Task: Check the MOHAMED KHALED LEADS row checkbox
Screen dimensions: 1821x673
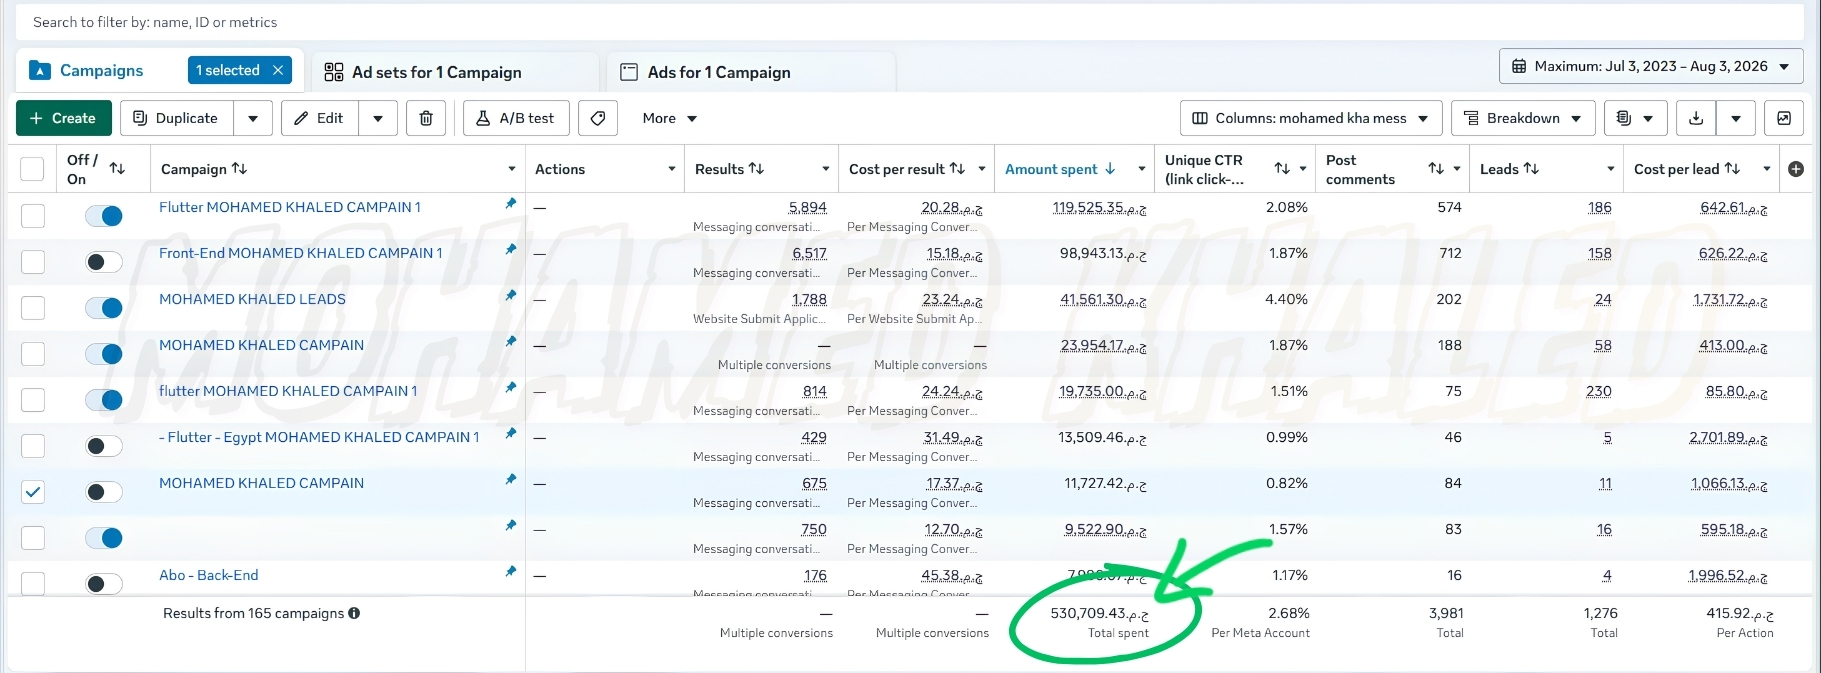Action: click(33, 307)
